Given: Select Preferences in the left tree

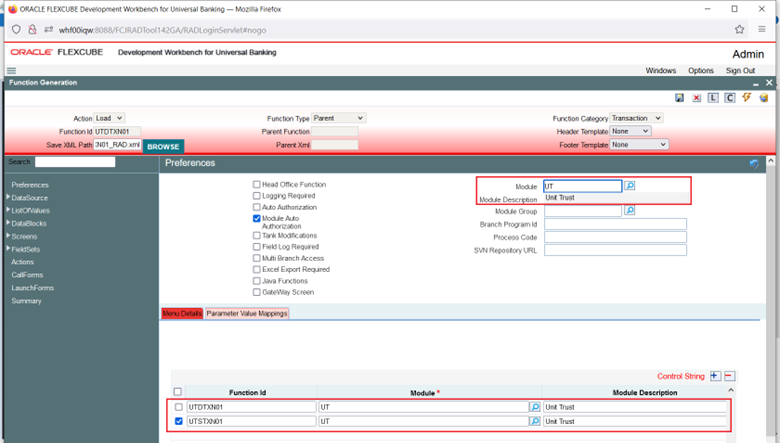Looking at the screenshot, I should coord(30,185).
